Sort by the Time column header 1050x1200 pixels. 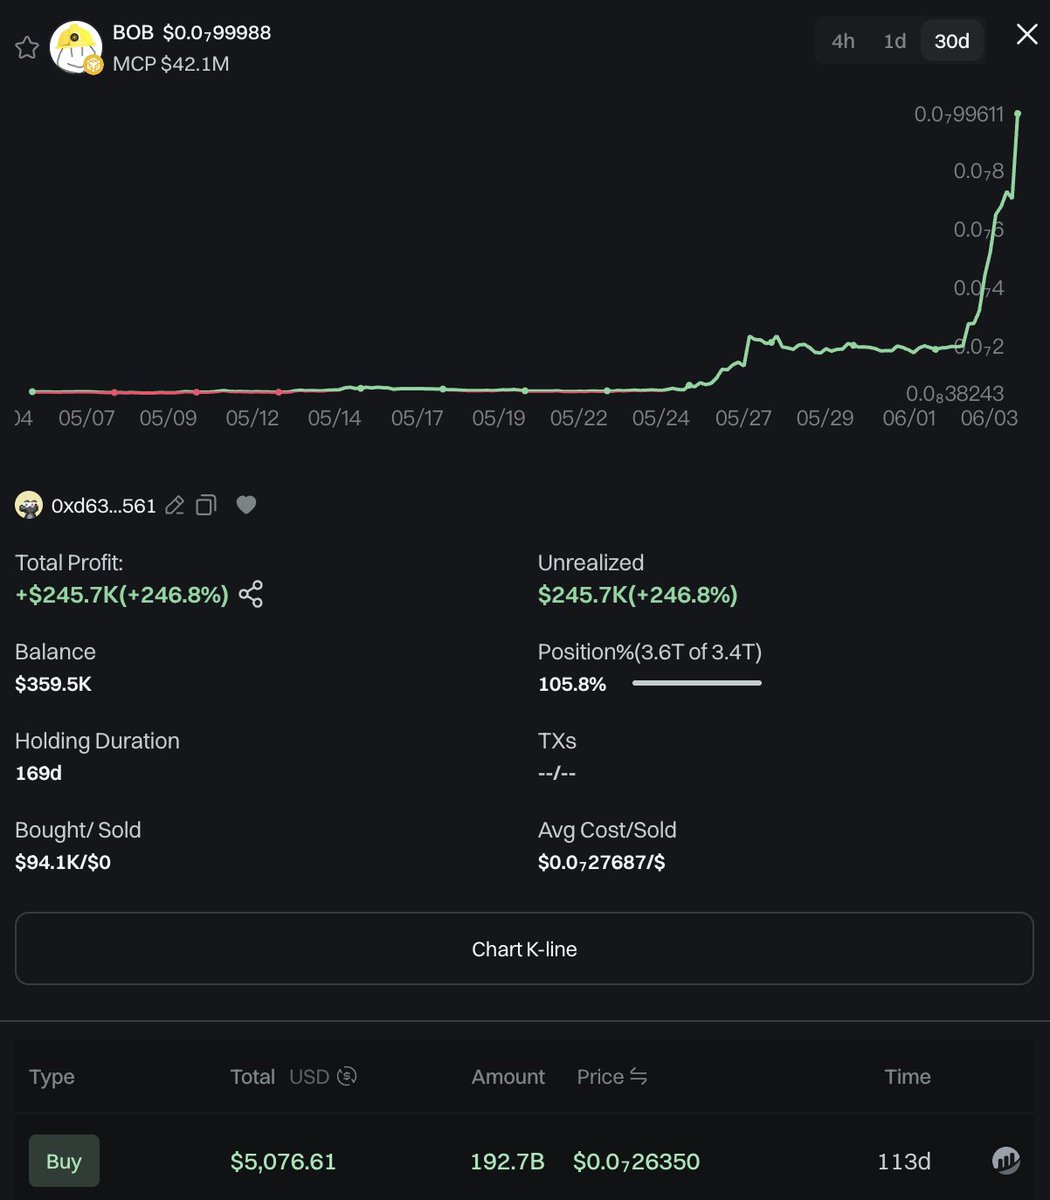pos(907,1076)
